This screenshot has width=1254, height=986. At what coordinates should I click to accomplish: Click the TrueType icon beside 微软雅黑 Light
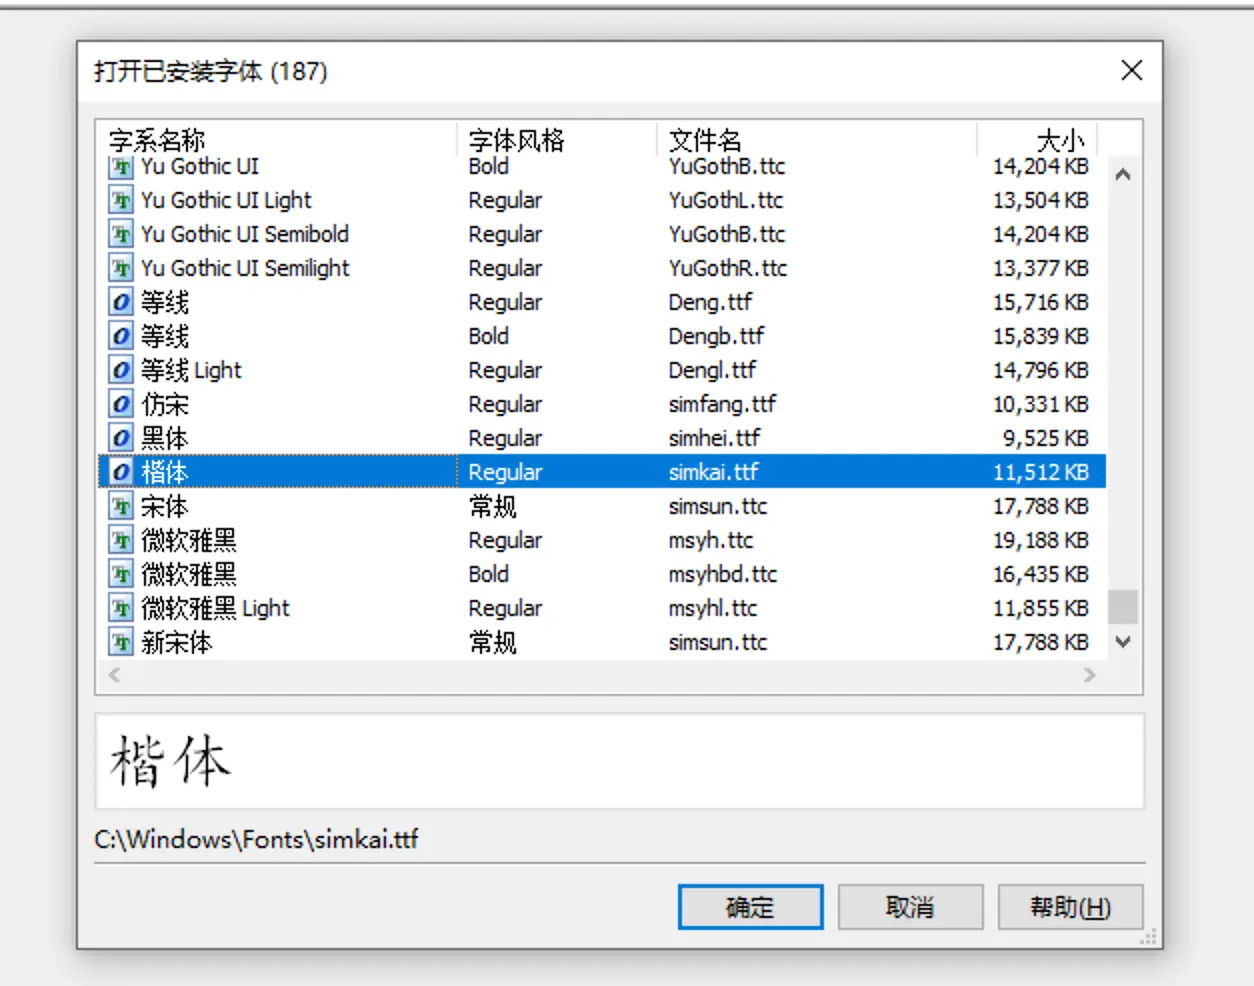point(119,608)
